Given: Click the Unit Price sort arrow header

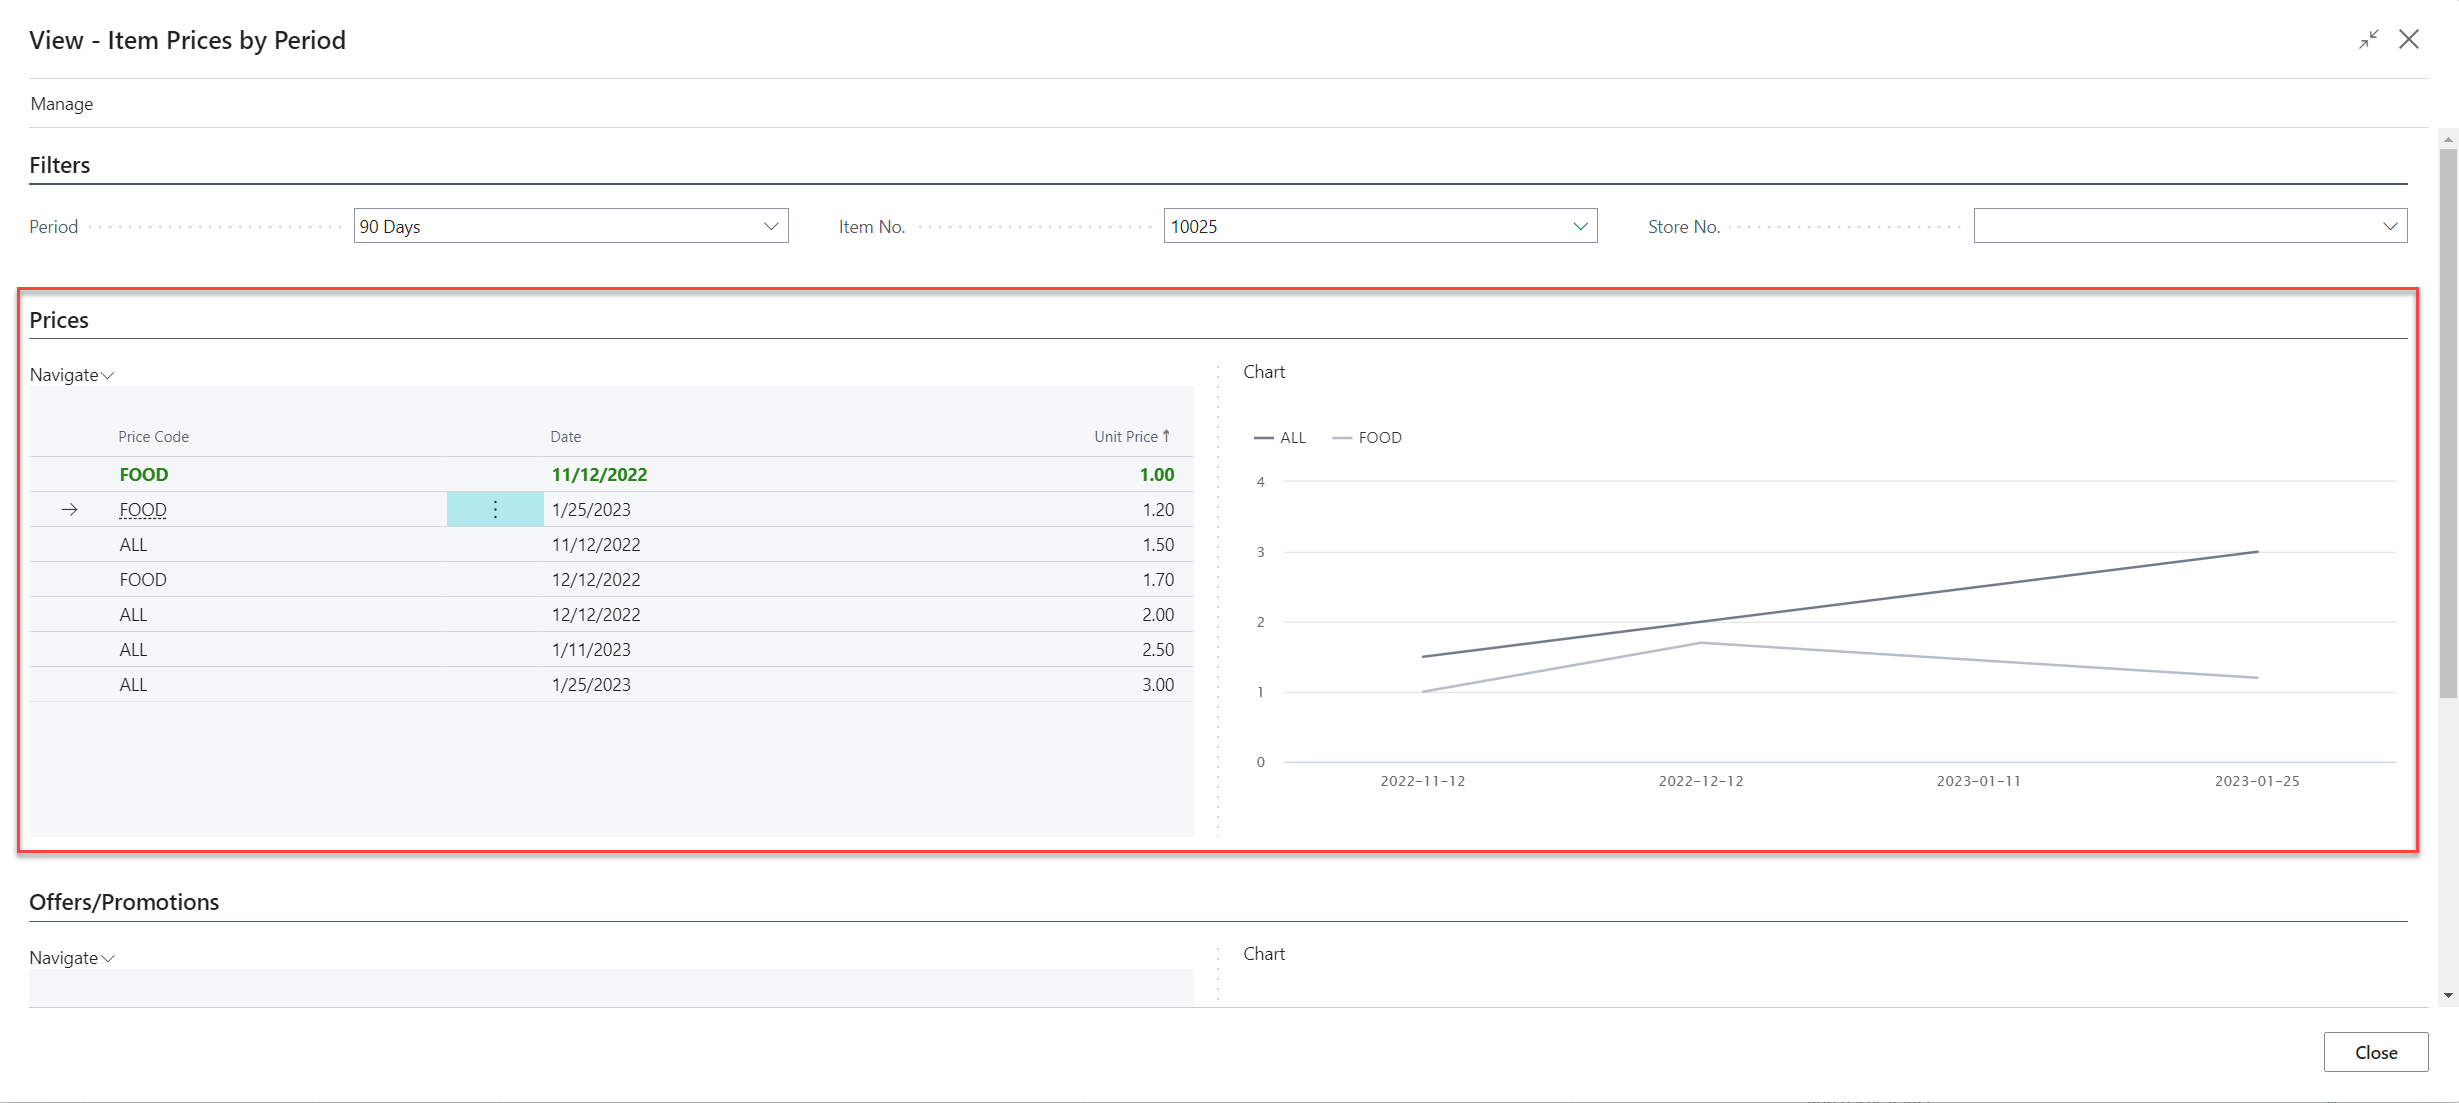Looking at the screenshot, I should click(1131, 437).
